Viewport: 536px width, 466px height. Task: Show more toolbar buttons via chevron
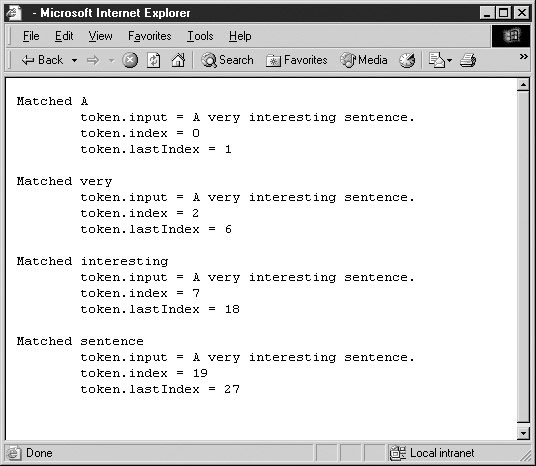(523, 56)
